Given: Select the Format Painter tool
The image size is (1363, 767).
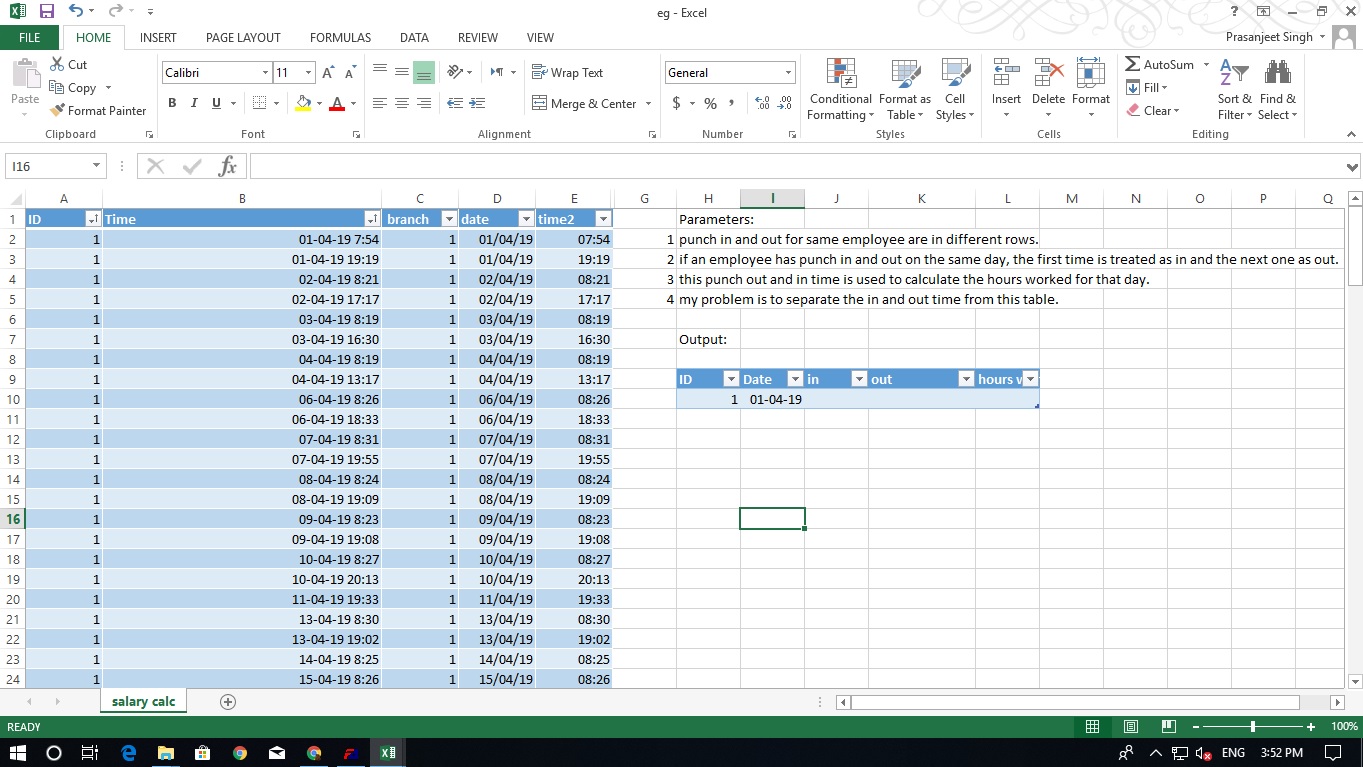Looking at the screenshot, I should tap(98, 110).
